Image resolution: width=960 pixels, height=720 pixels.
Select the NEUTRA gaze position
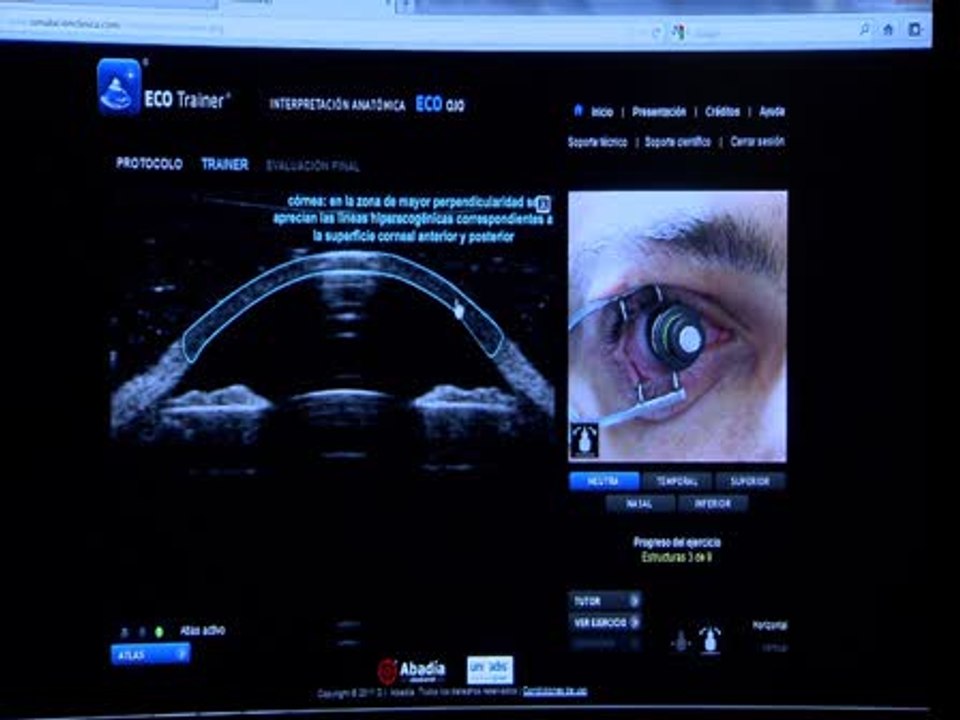click(x=604, y=481)
